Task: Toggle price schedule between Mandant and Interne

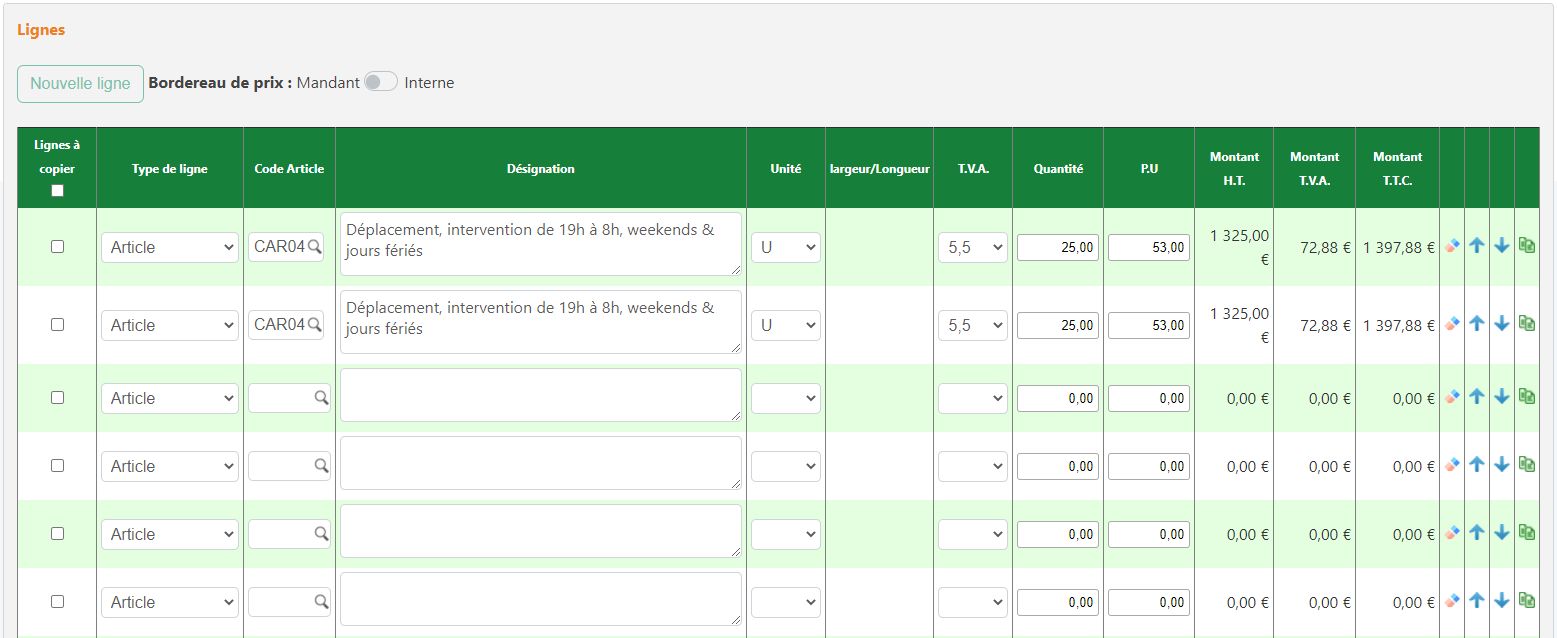Action: (x=381, y=83)
